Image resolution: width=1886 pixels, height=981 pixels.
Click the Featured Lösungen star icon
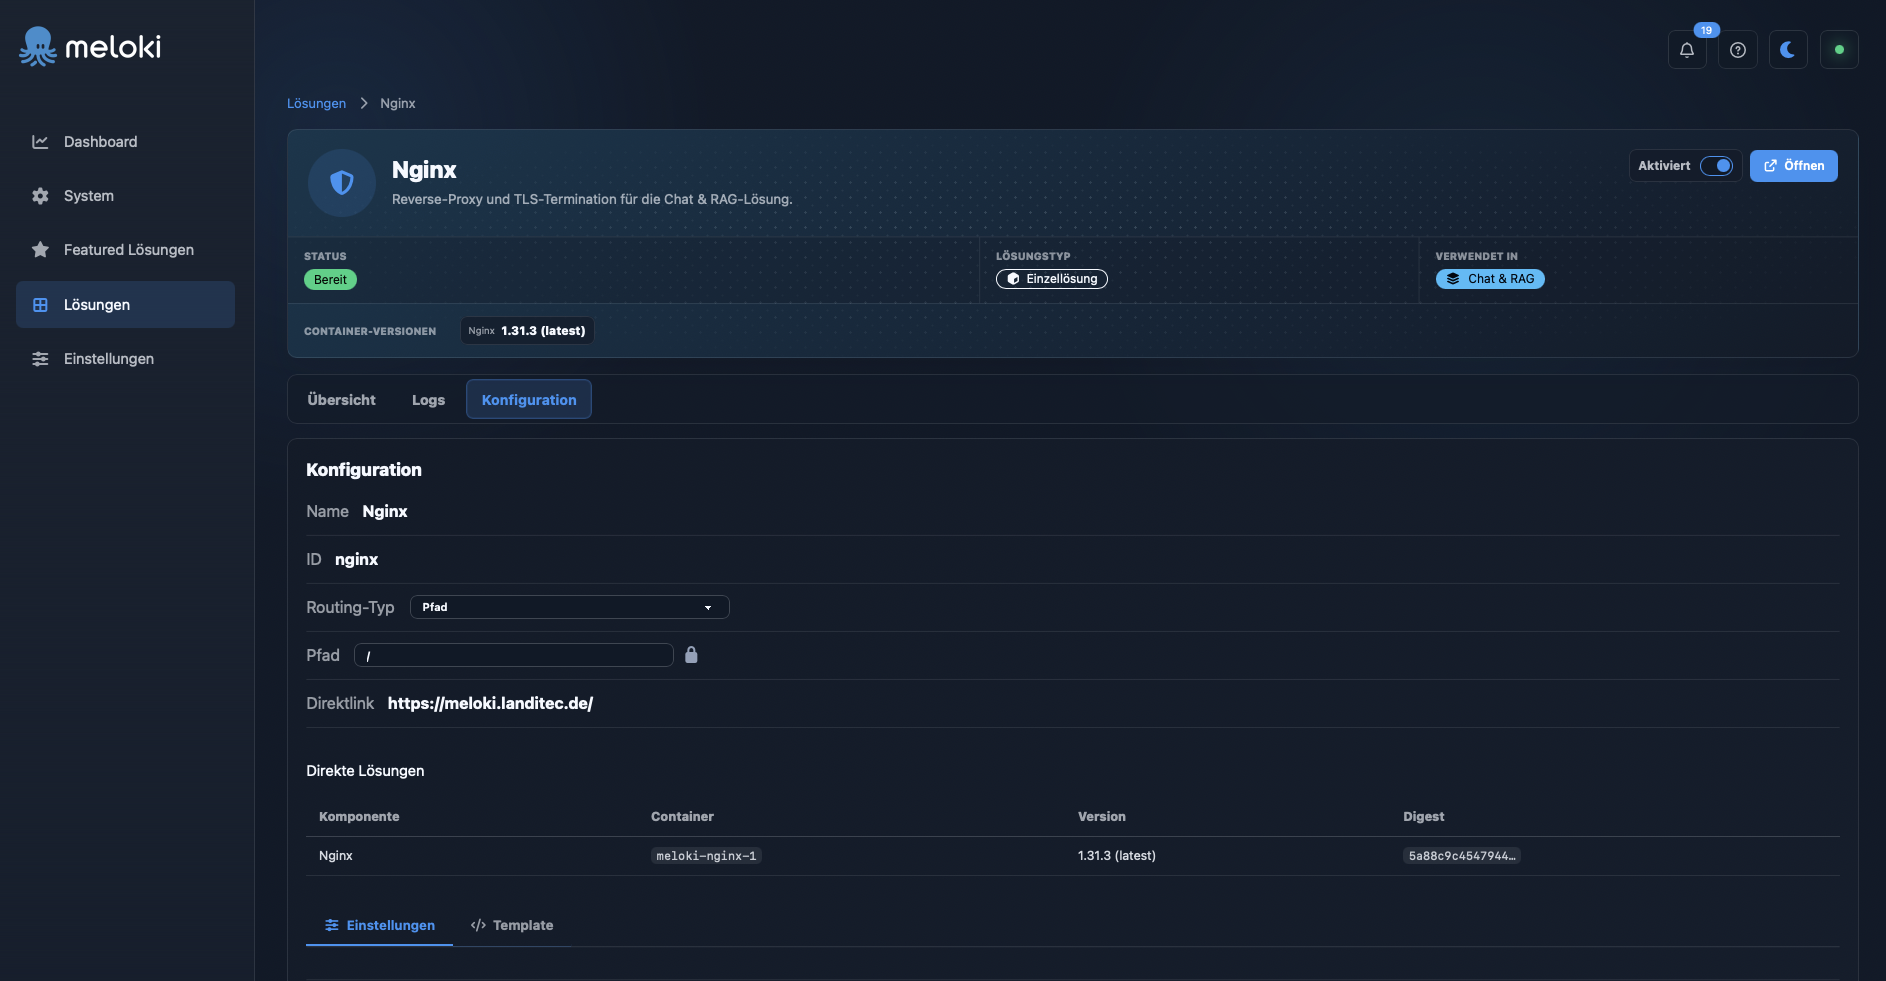point(40,250)
